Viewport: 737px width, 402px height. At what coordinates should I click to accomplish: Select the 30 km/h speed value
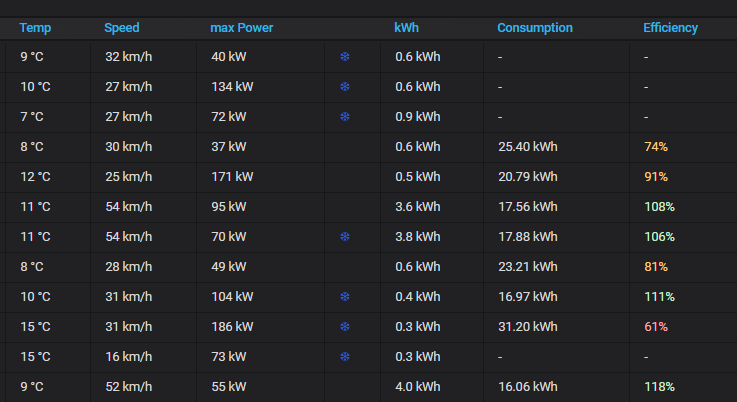(x=128, y=147)
